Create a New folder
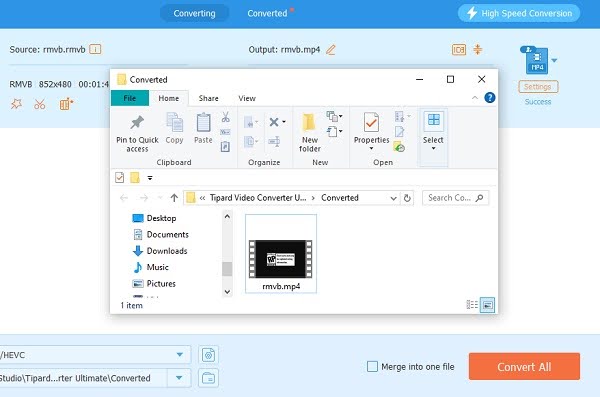 [x=309, y=133]
